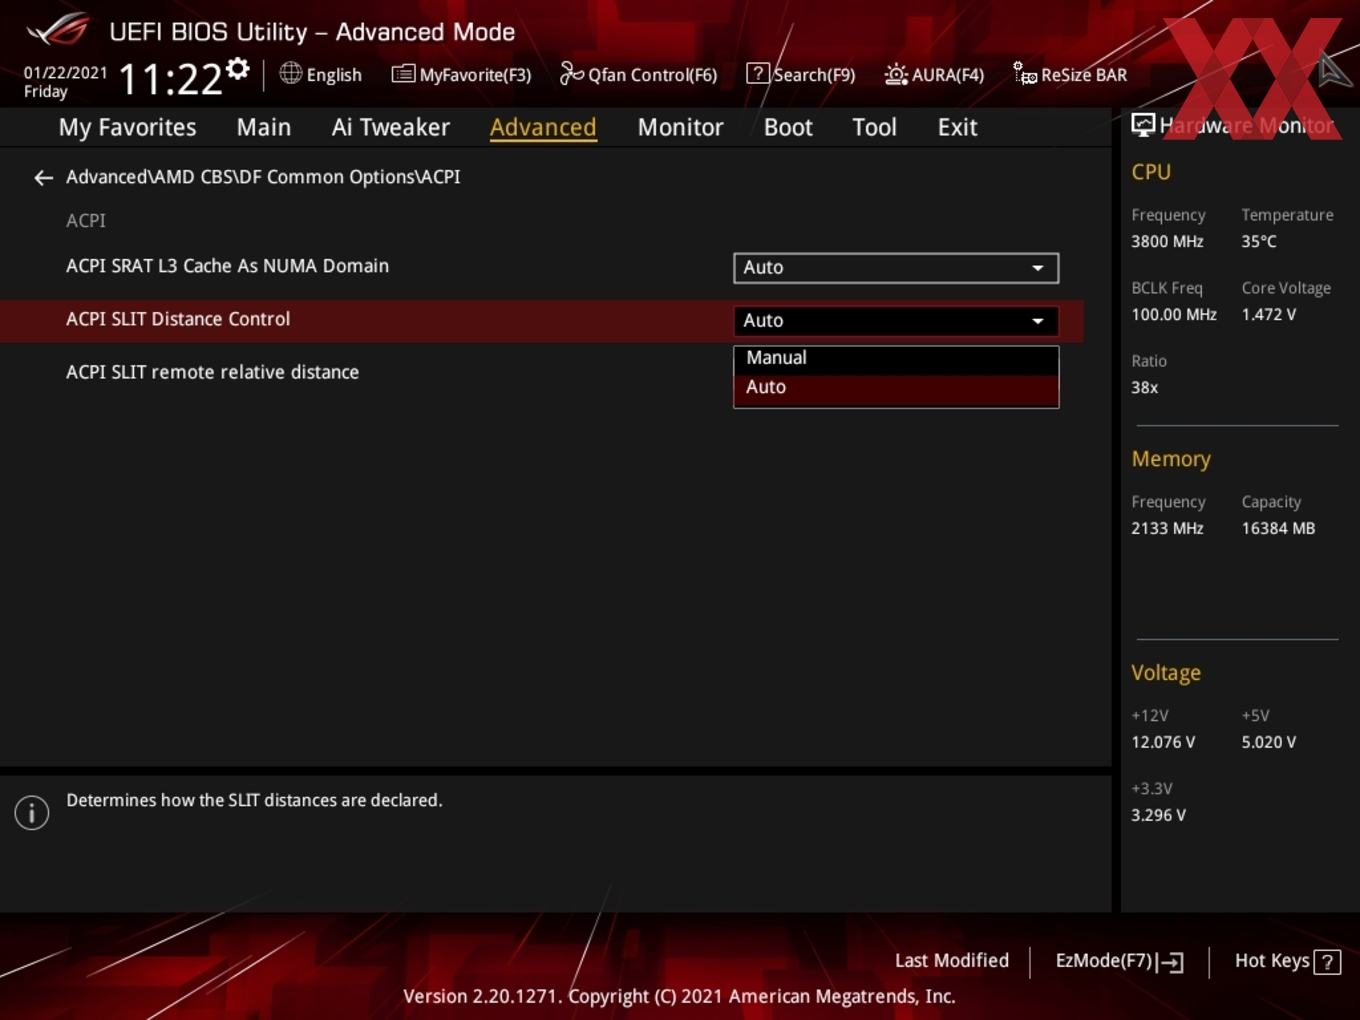Click the 3.296 V reading
The width and height of the screenshot is (1360, 1020).
[x=1158, y=815]
